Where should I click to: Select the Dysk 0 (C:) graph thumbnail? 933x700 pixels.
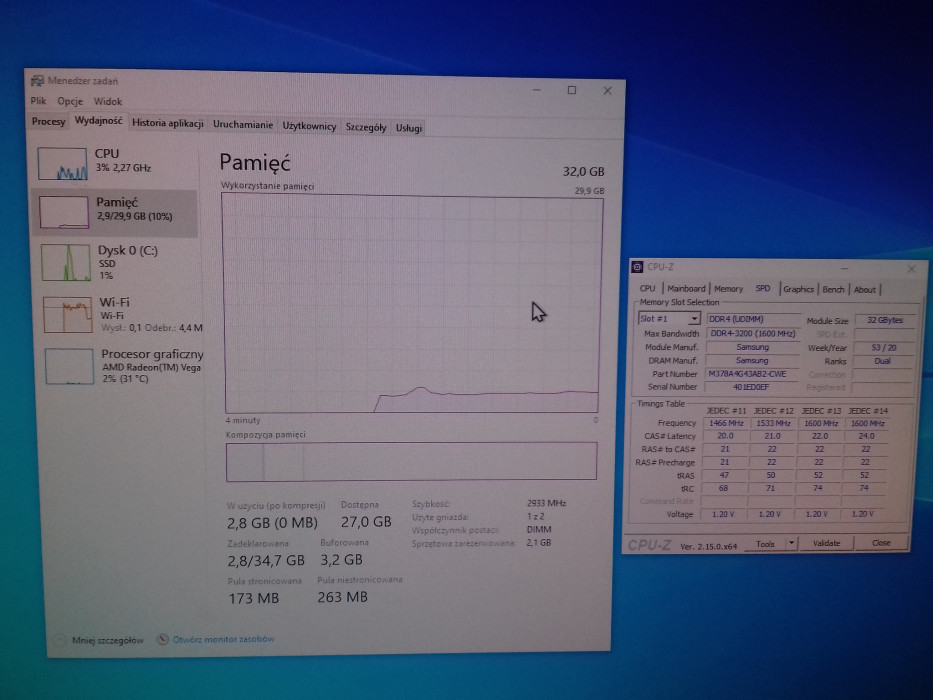tap(65, 262)
